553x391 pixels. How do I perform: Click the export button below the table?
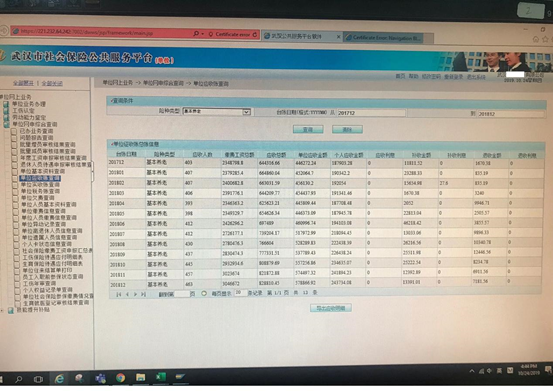pos(330,308)
